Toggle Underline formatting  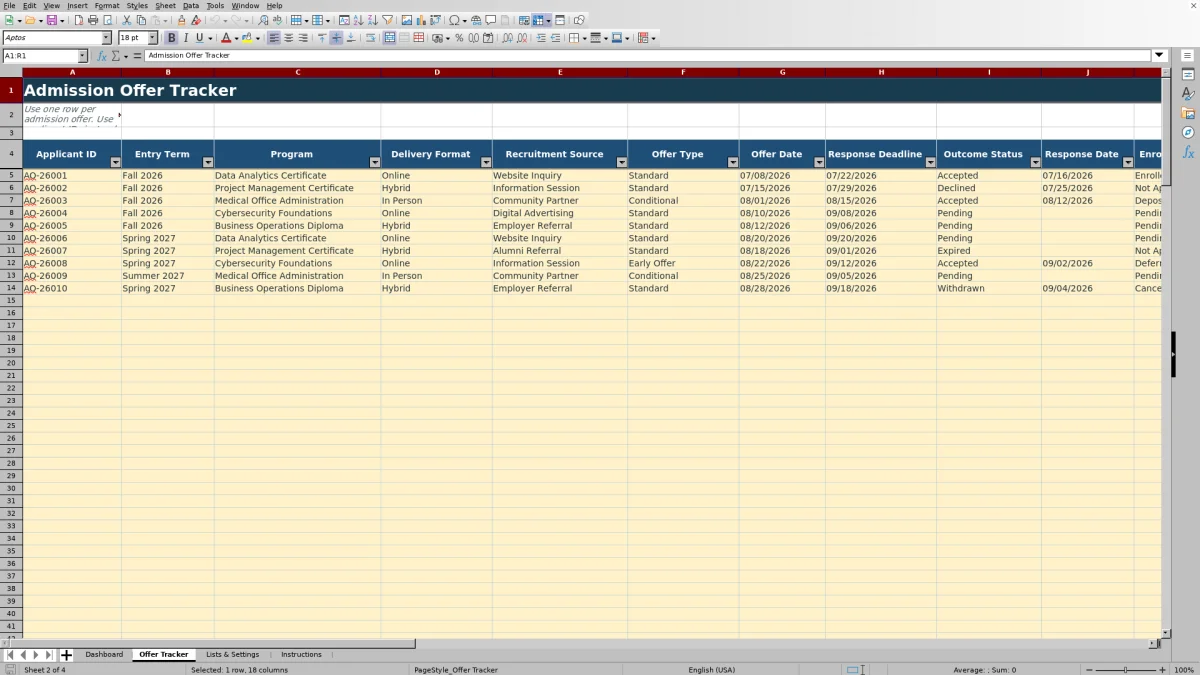pos(198,38)
